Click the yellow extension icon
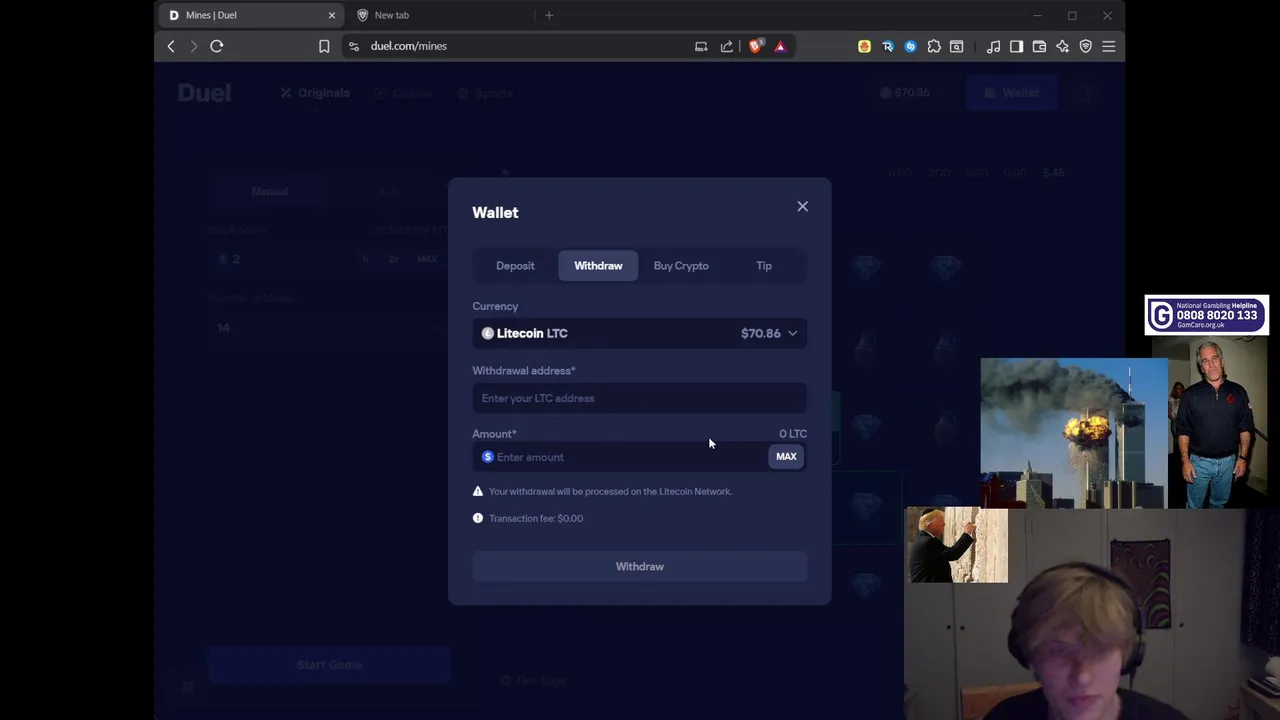 864,46
